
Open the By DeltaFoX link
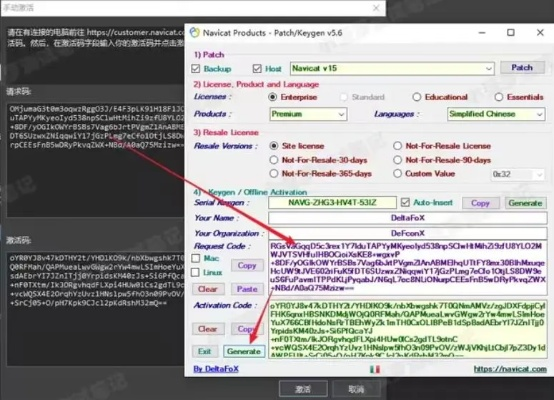[x=216, y=369]
